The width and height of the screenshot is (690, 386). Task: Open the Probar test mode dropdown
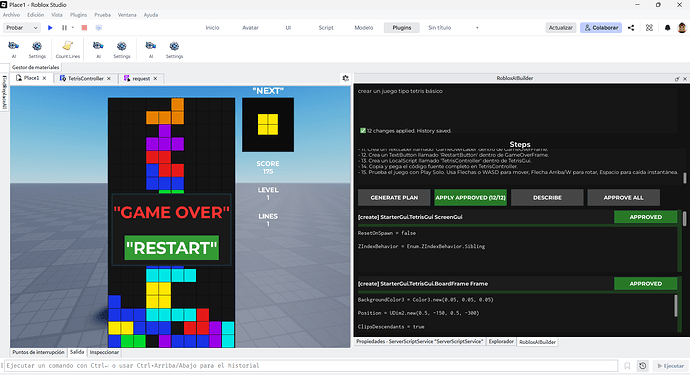pos(22,28)
